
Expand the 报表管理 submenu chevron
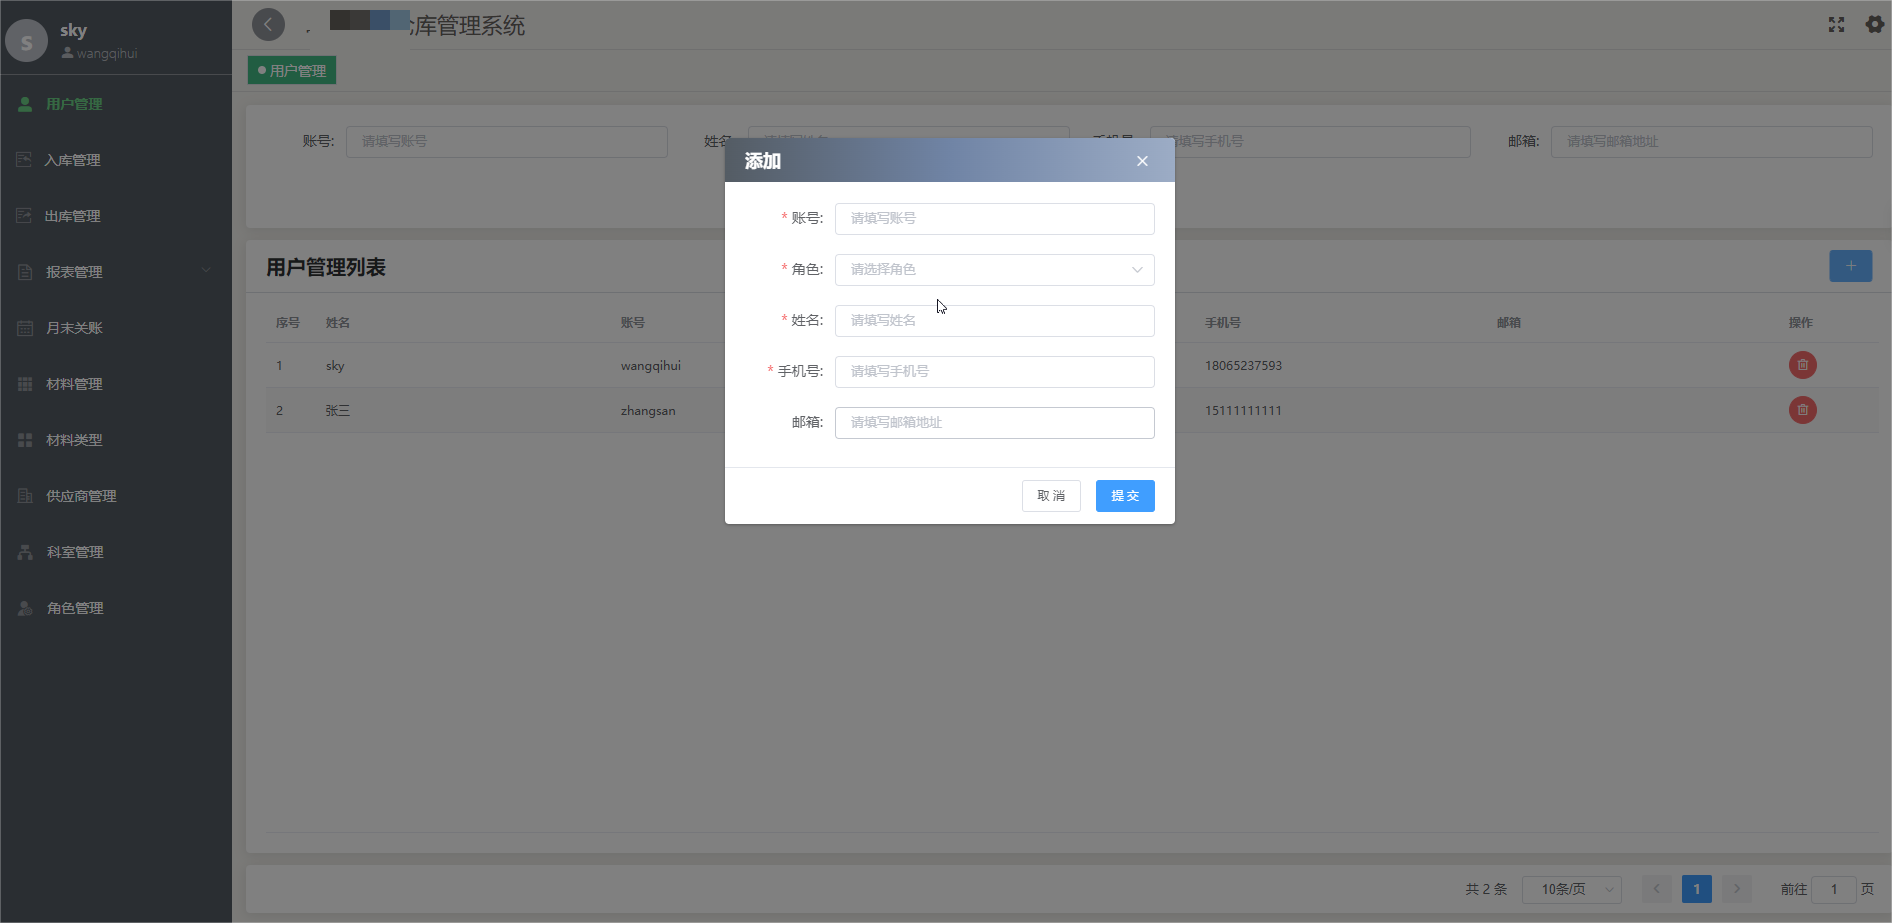[x=207, y=270]
